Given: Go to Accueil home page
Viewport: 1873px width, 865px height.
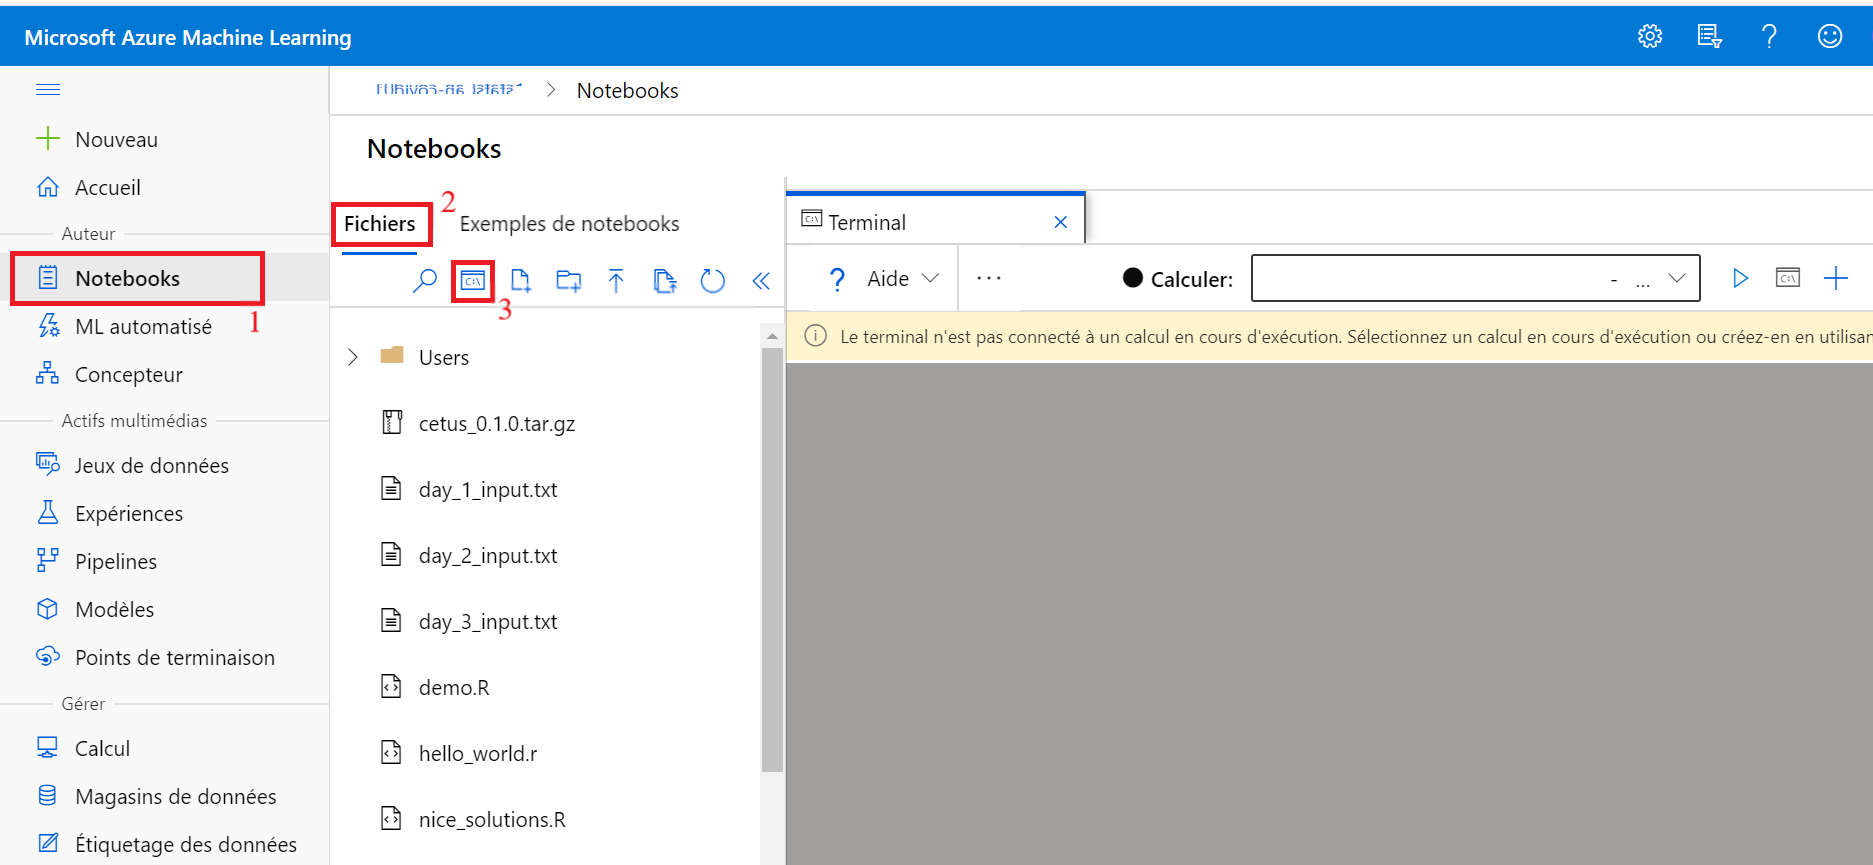Looking at the screenshot, I should coord(89,187).
